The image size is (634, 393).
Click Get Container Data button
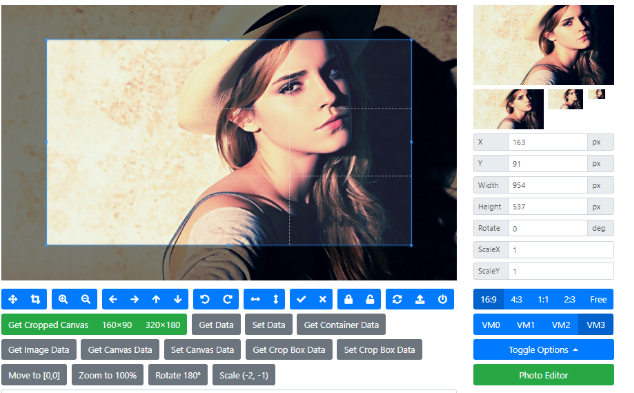341,325
